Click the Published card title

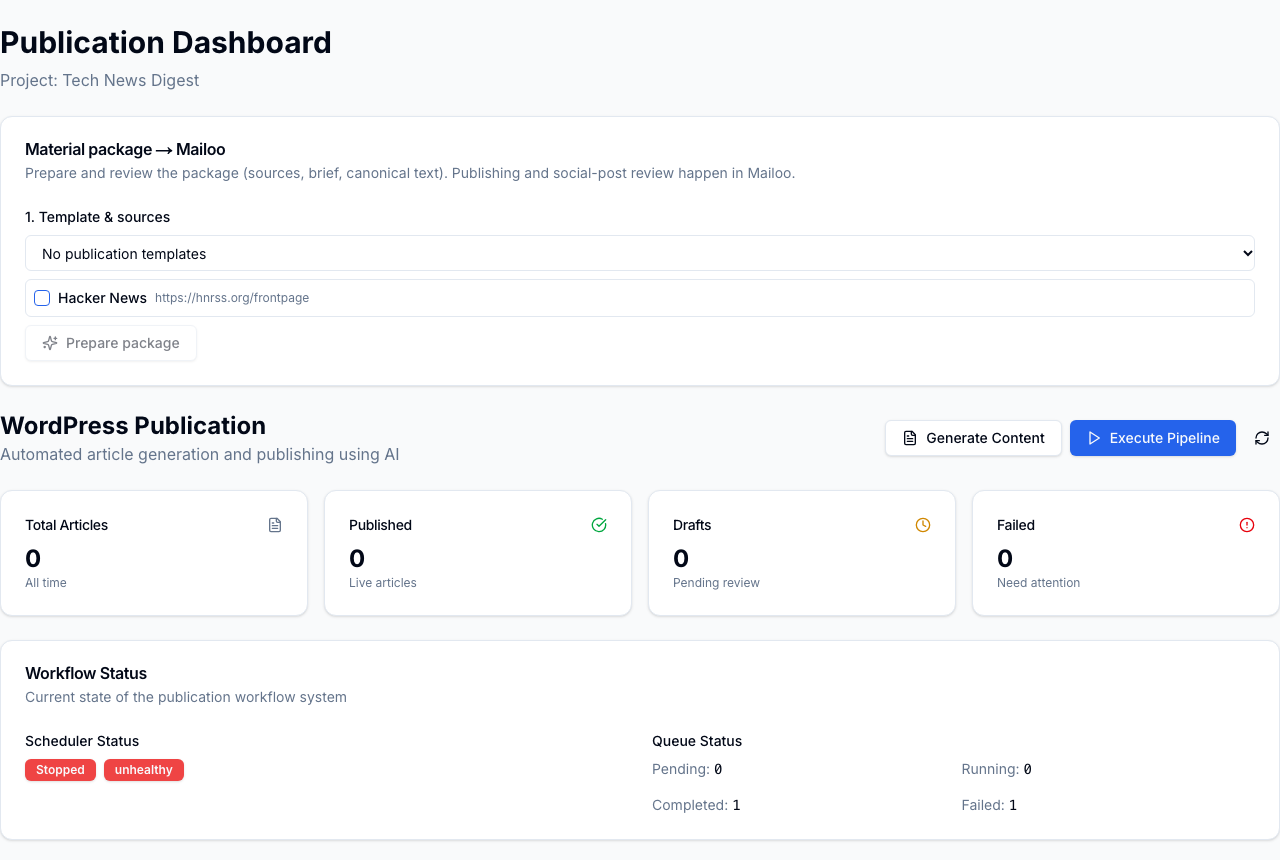pyautogui.click(x=380, y=525)
